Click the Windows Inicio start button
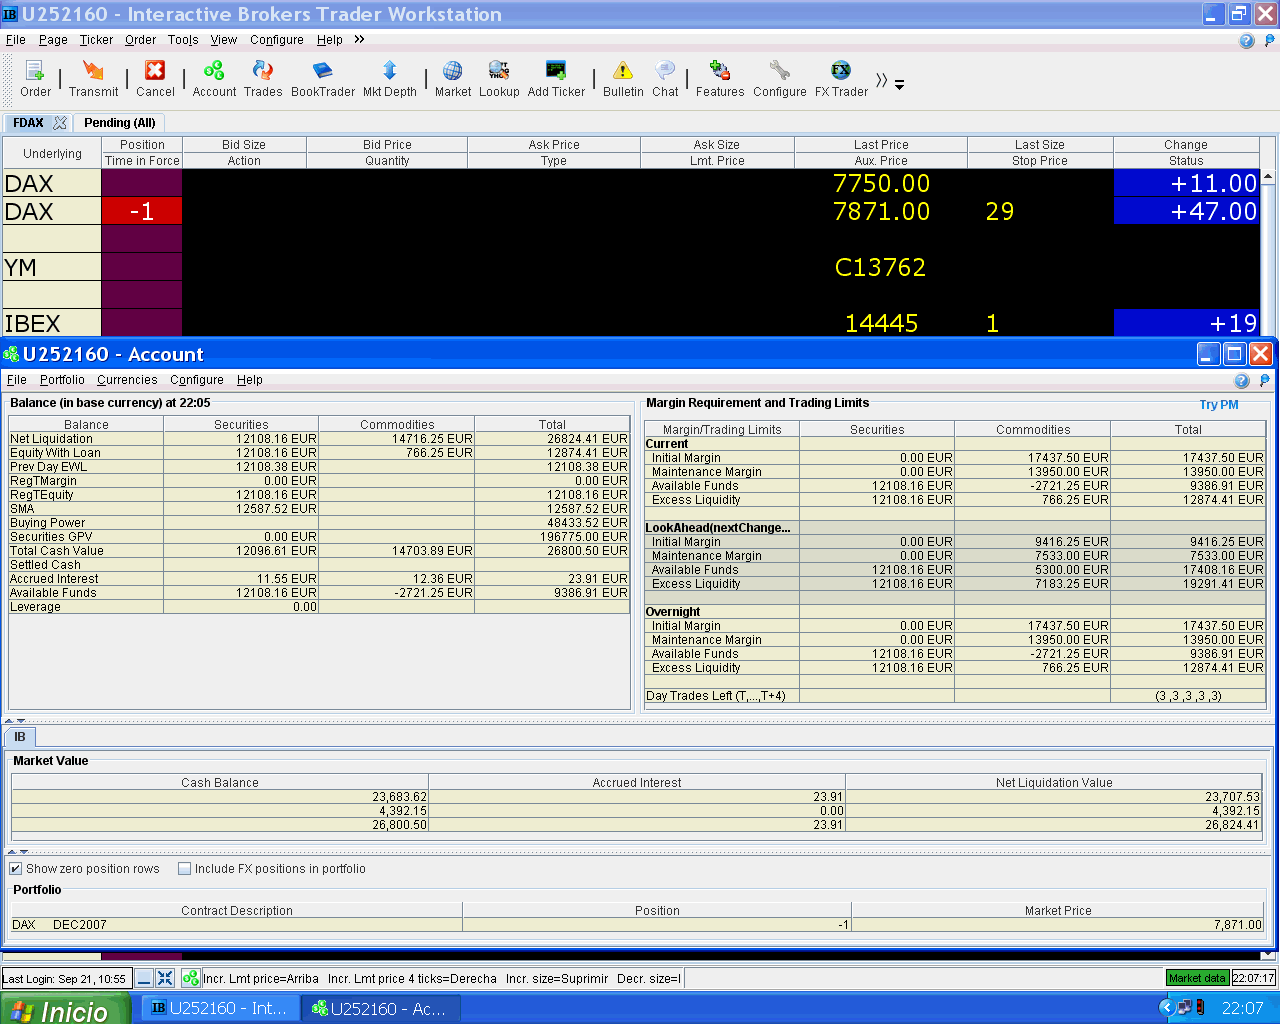The image size is (1280, 1024). point(64,1009)
